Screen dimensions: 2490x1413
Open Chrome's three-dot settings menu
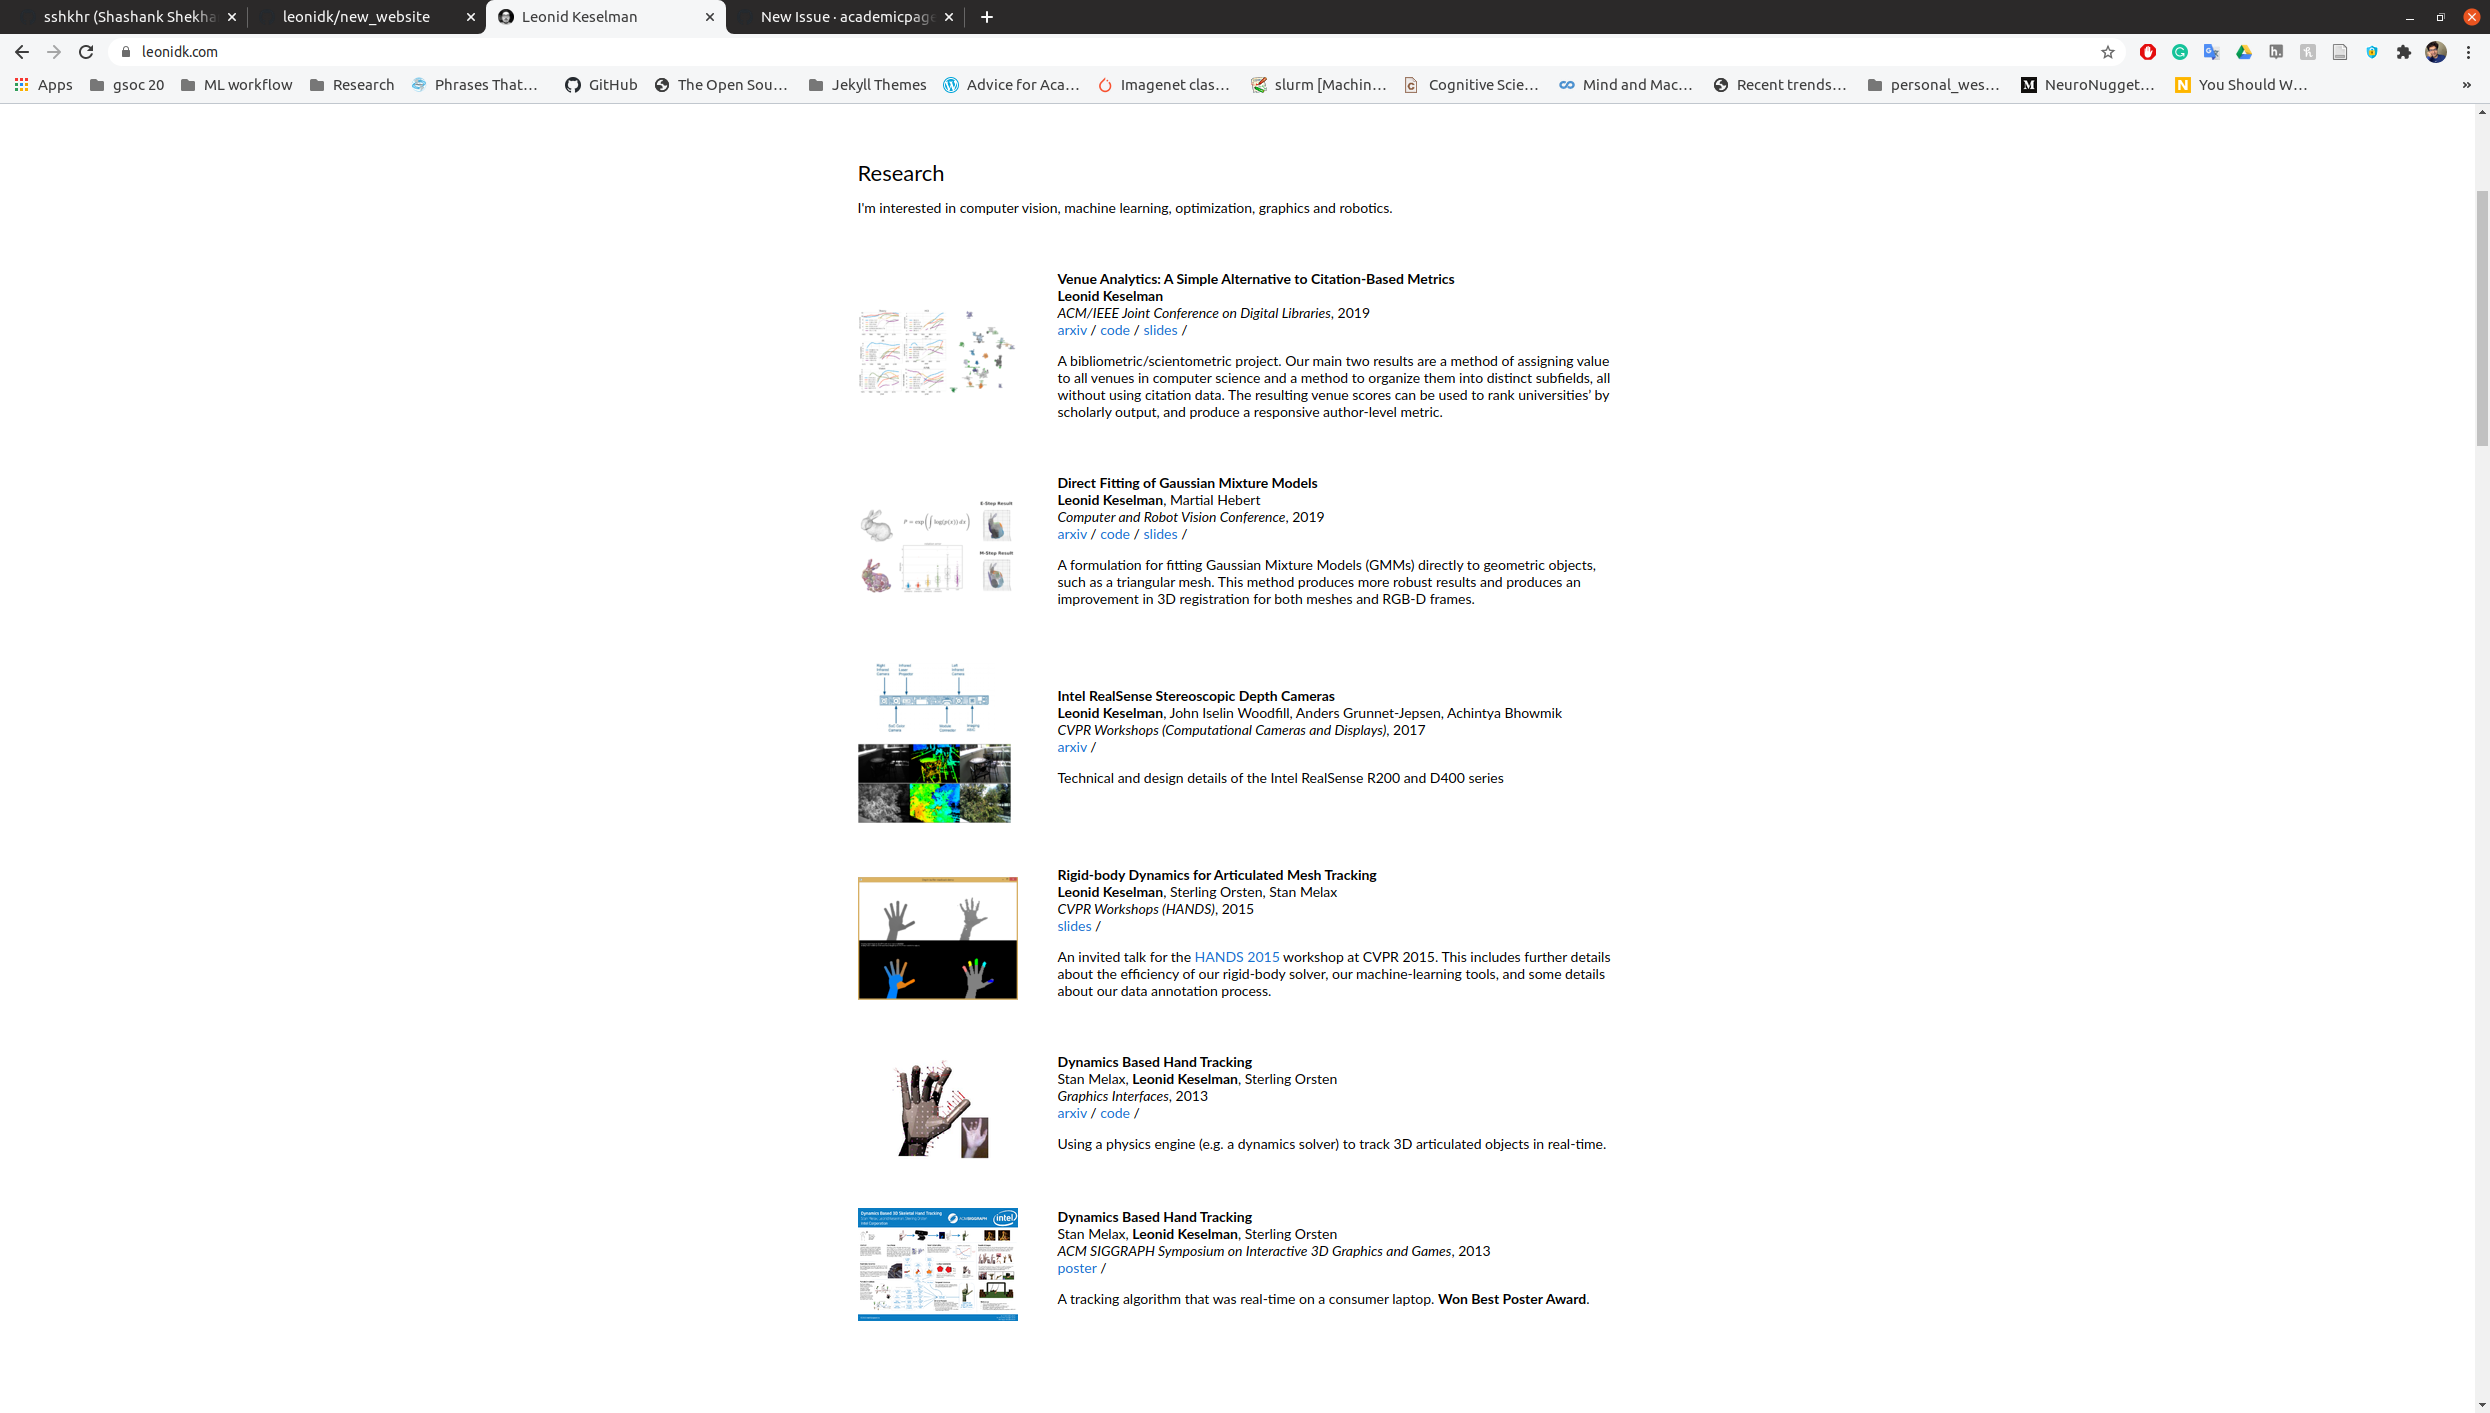tap(2467, 51)
